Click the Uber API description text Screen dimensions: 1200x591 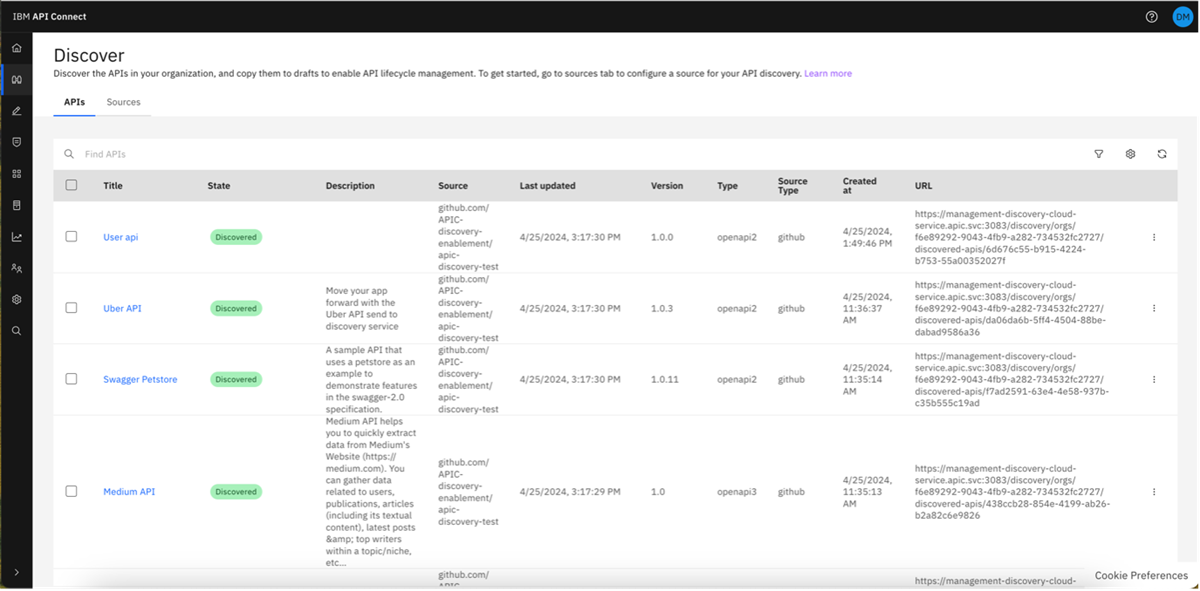pos(362,308)
